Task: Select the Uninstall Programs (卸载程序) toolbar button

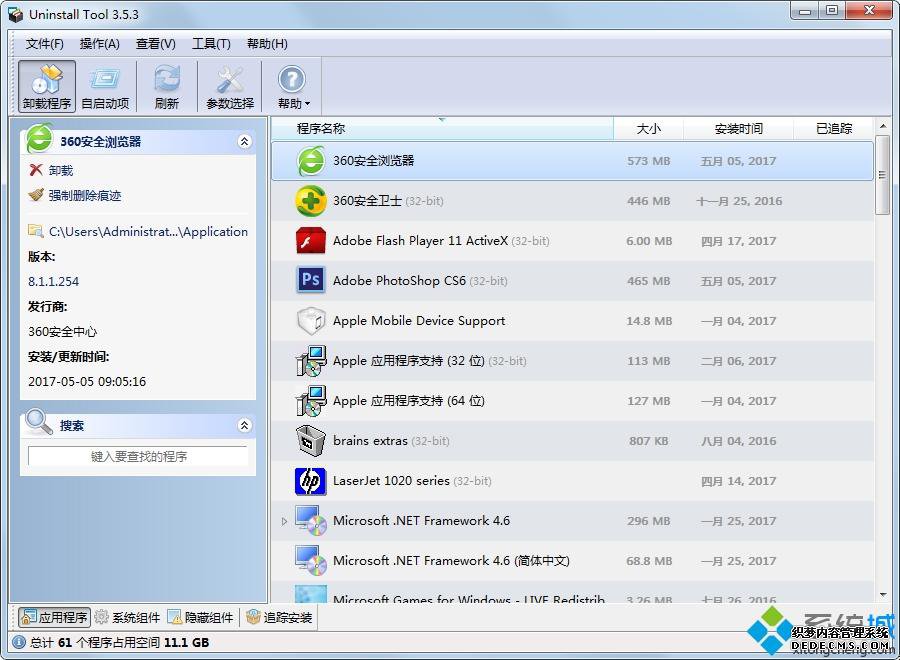Action: click(x=47, y=87)
